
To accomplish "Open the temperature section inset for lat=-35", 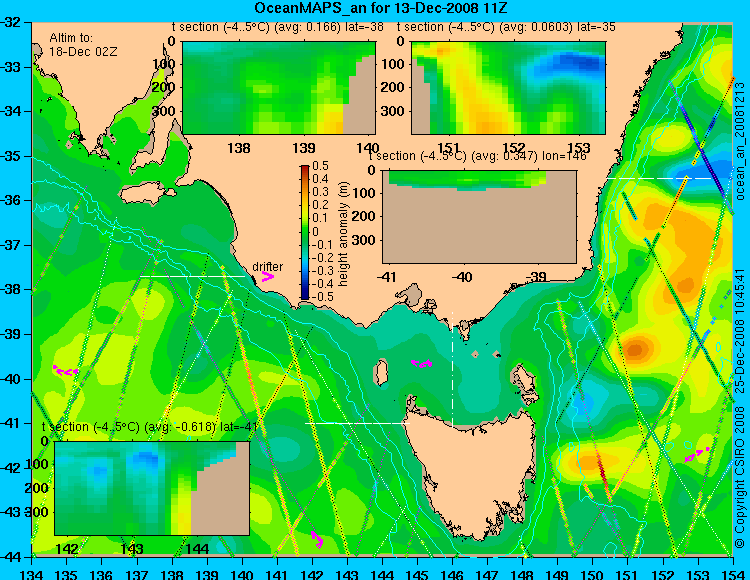I will pos(508,88).
